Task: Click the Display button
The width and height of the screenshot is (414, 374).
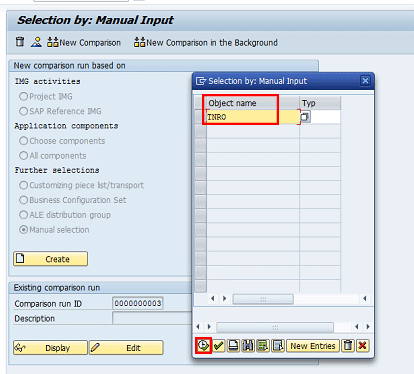Action: pos(51,348)
